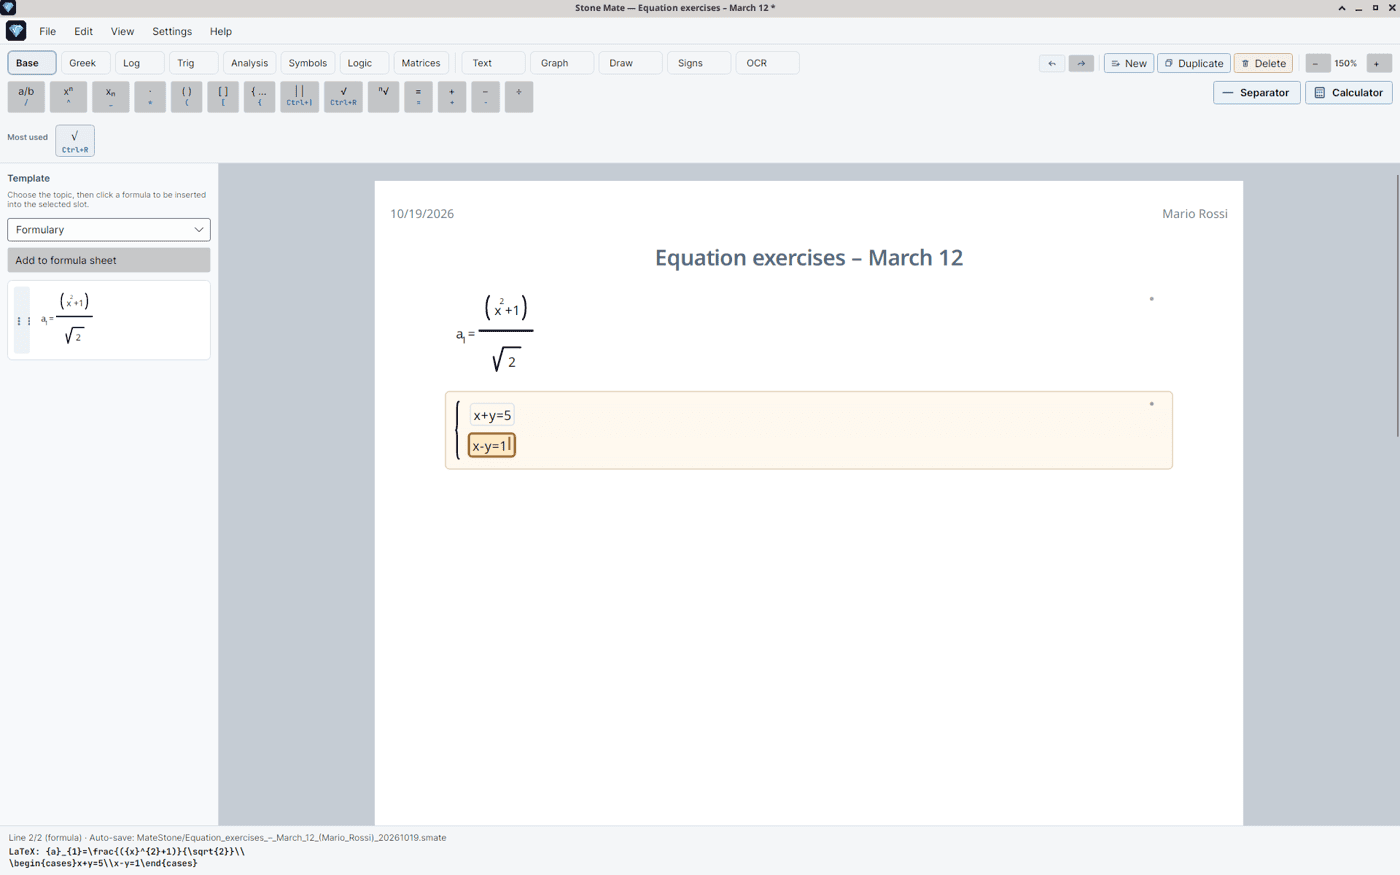Screen dimensions: 1400x875
Task: Insert a Separator
Action: [x=1257, y=93]
